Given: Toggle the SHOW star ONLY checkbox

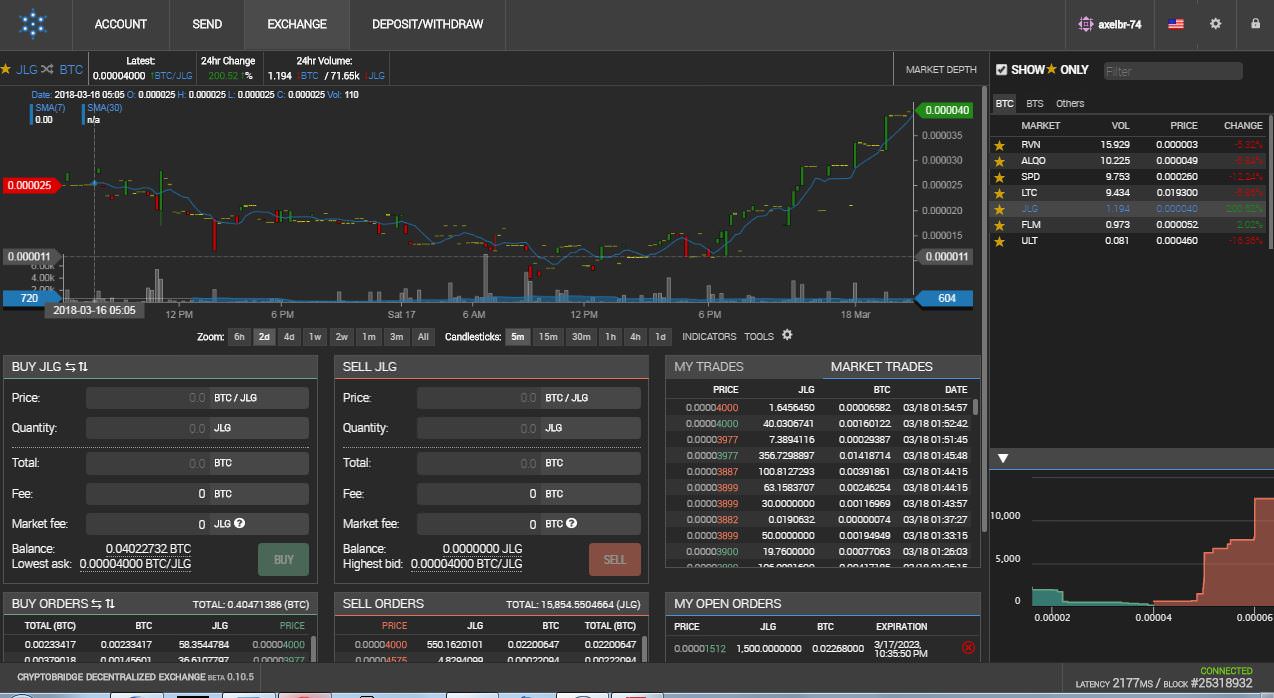Looking at the screenshot, I should pyautogui.click(x=1001, y=70).
